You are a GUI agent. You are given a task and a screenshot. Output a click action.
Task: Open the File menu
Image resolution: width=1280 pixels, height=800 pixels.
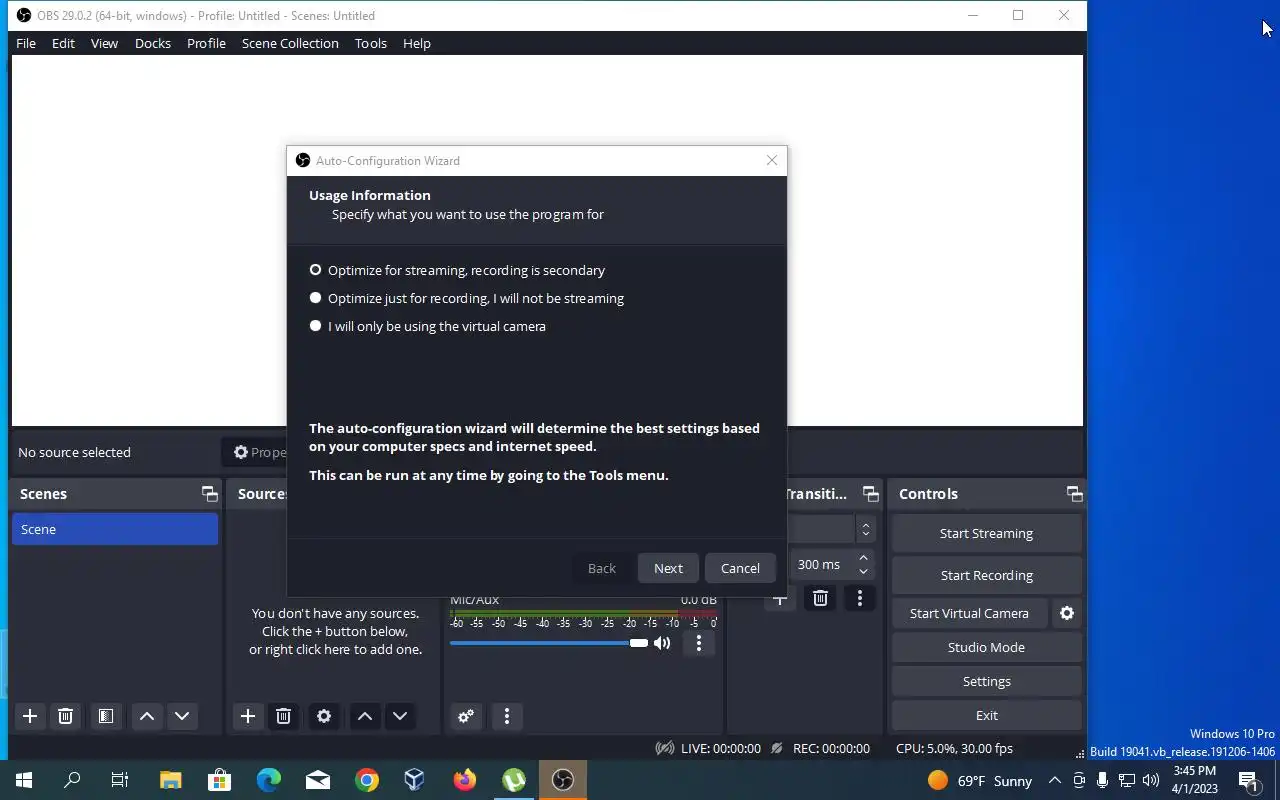pyautogui.click(x=26, y=43)
